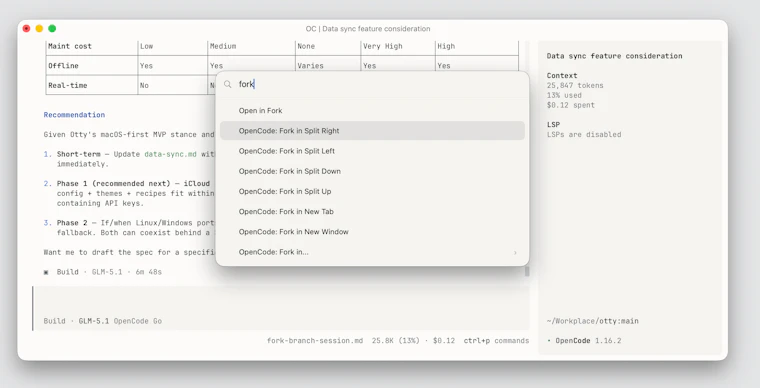
Task: Choose OpenCode: Fork in Split Up
Action: [372, 191]
